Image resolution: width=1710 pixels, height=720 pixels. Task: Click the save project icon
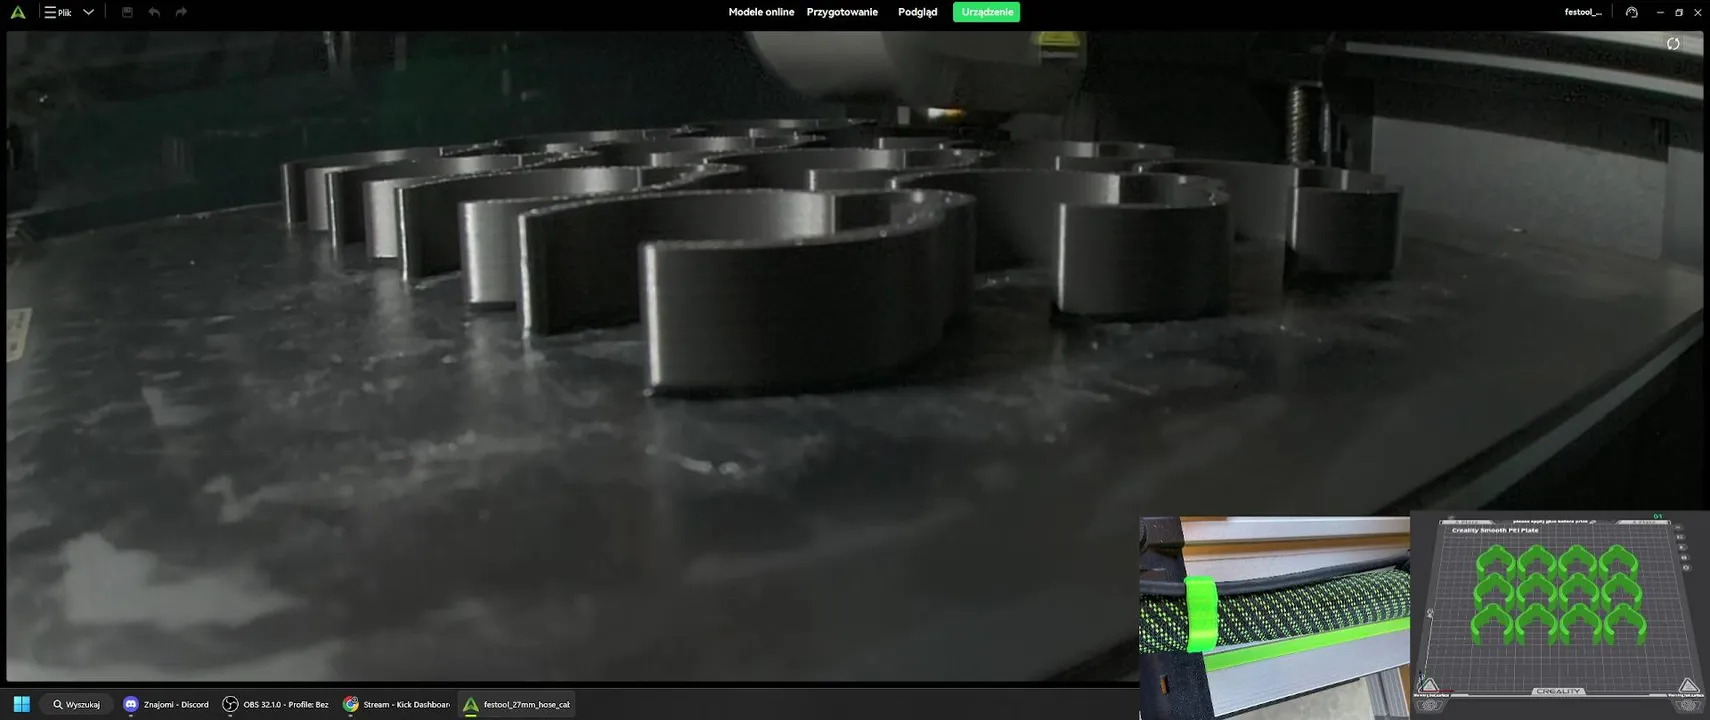tap(127, 12)
